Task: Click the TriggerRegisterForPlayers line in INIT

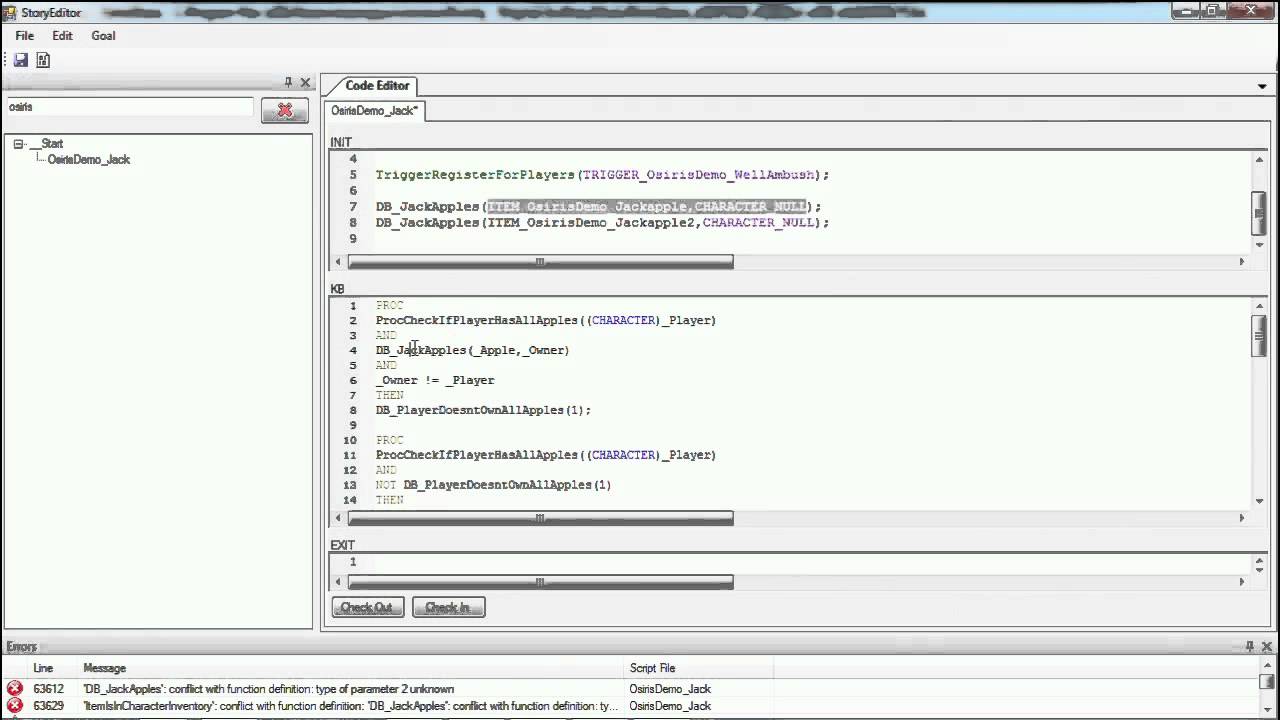Action: click(602, 175)
